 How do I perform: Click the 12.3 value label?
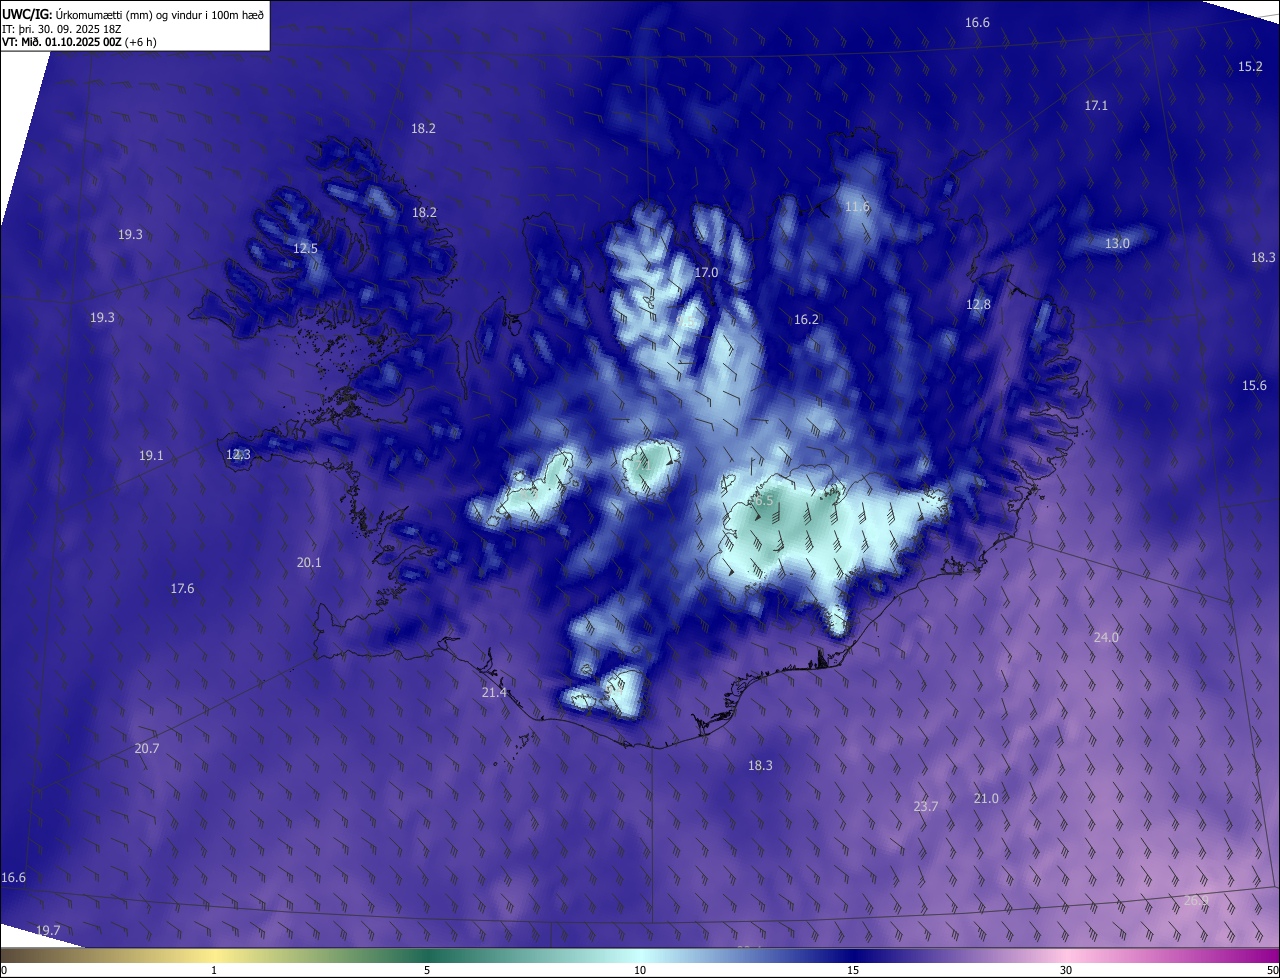(x=238, y=454)
